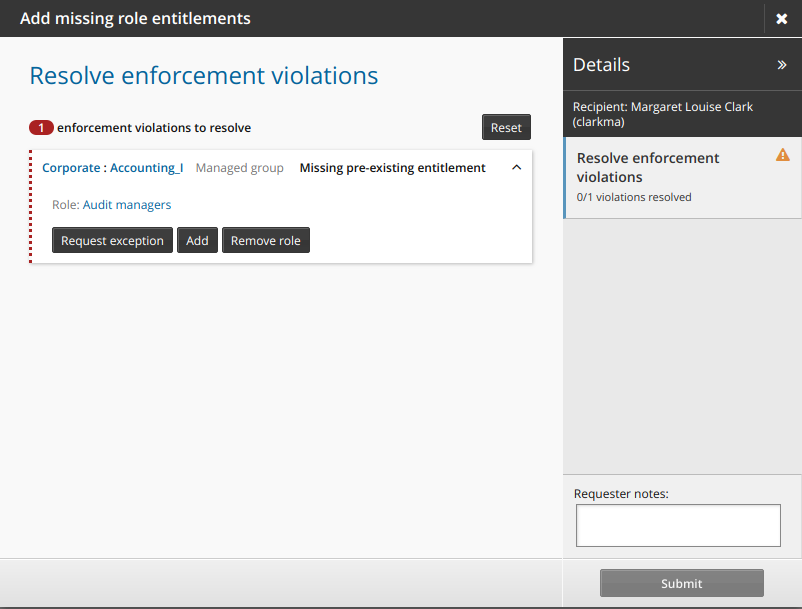Remove the Audit managers role
The height and width of the screenshot is (609, 802).
[265, 240]
